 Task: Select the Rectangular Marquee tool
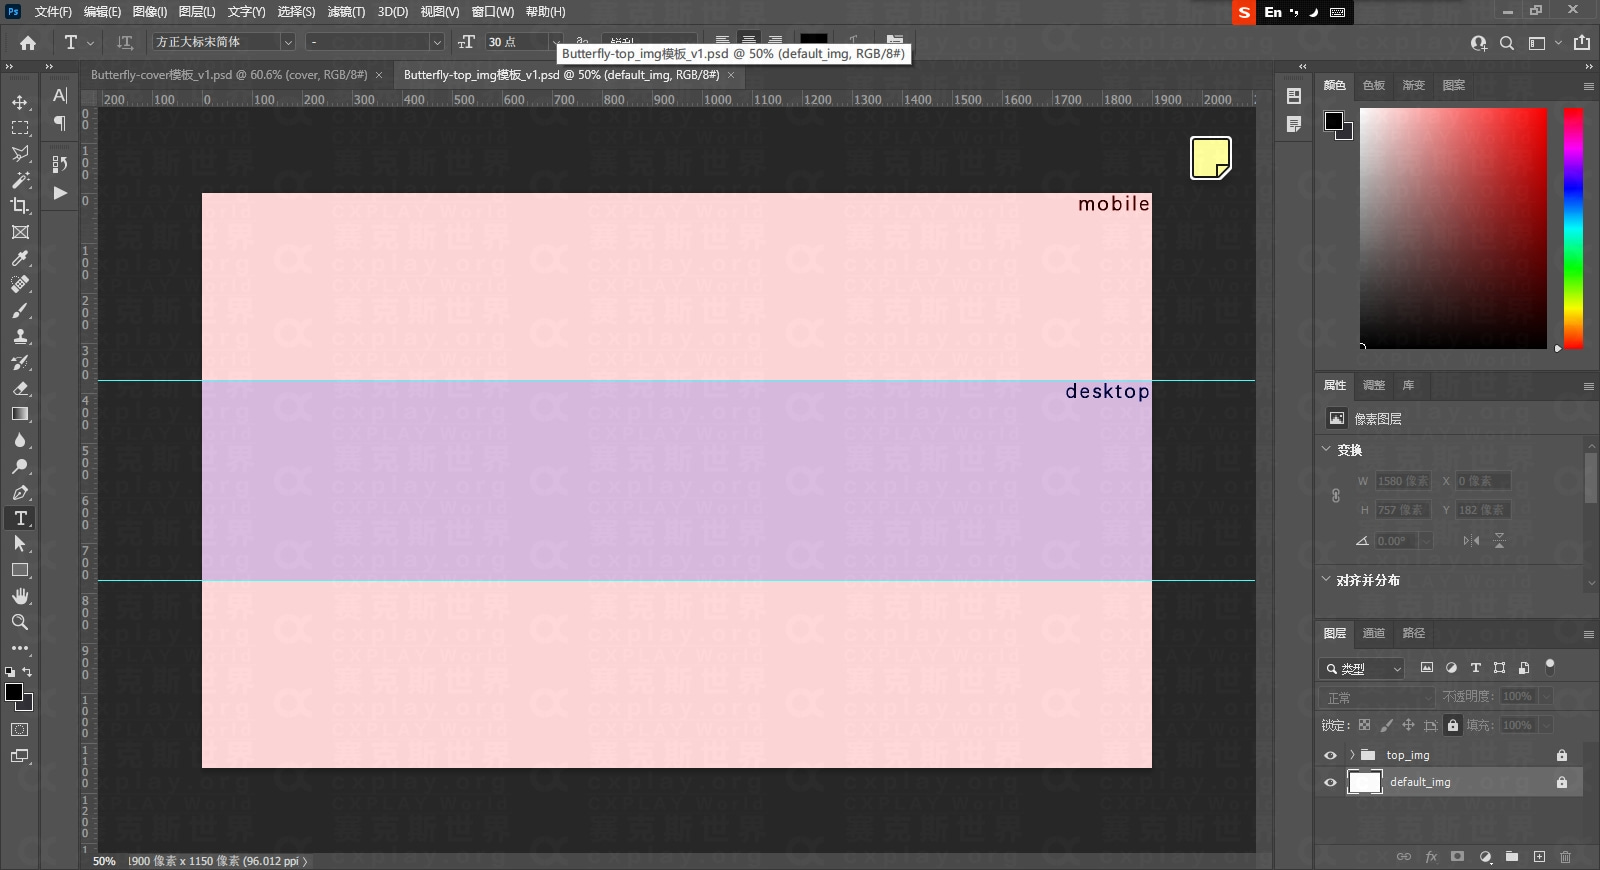coord(20,128)
